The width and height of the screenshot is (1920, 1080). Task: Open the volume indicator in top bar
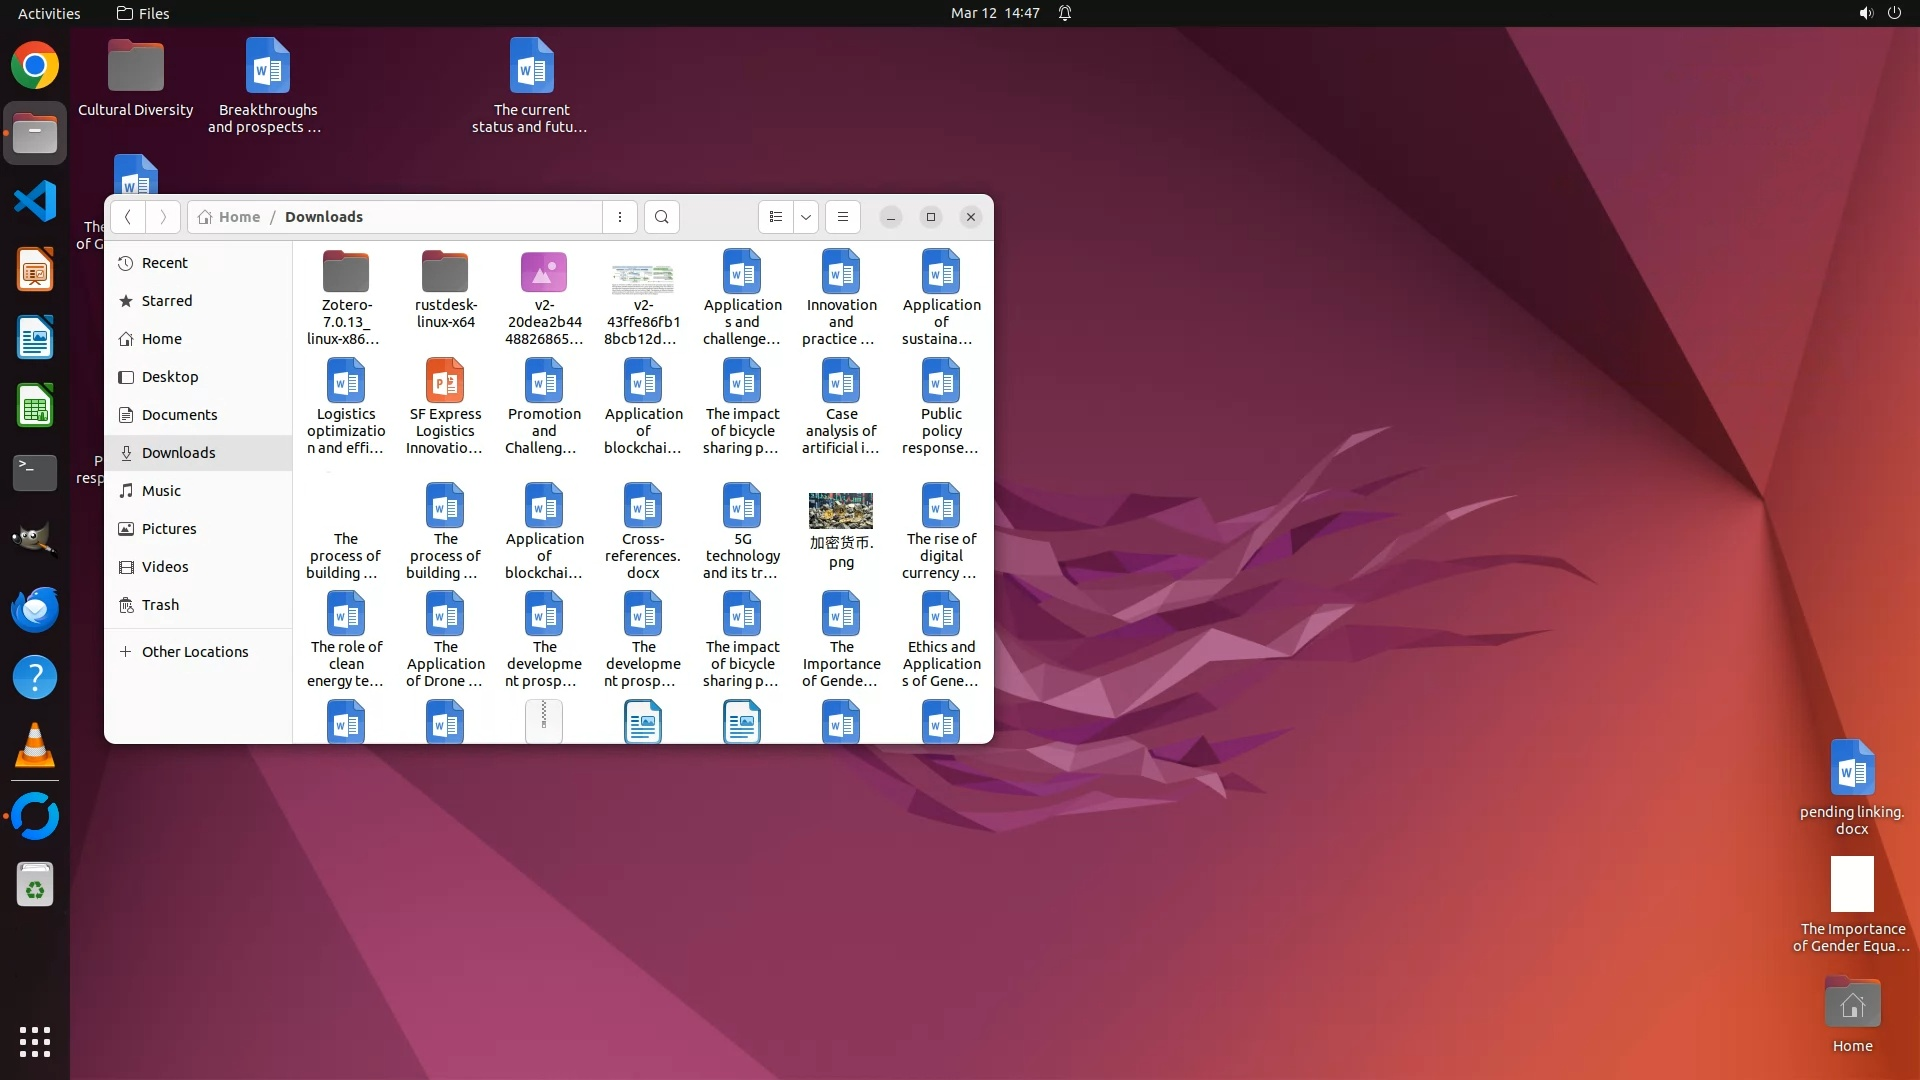(x=1865, y=13)
